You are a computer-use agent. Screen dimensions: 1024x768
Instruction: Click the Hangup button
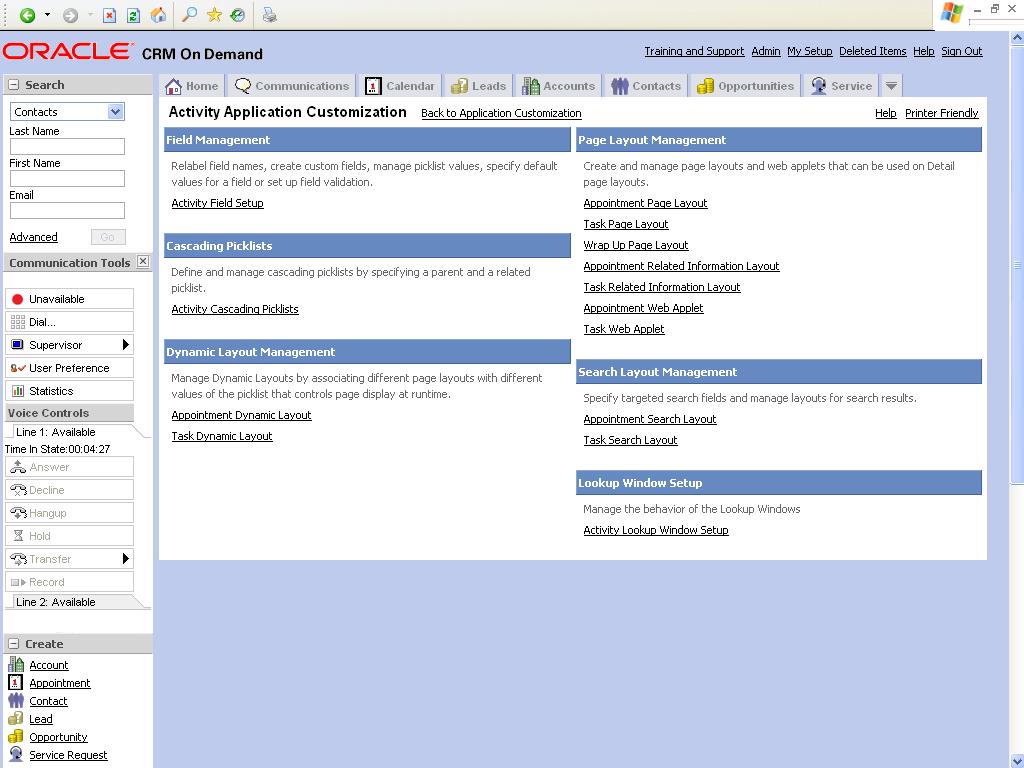coord(69,513)
